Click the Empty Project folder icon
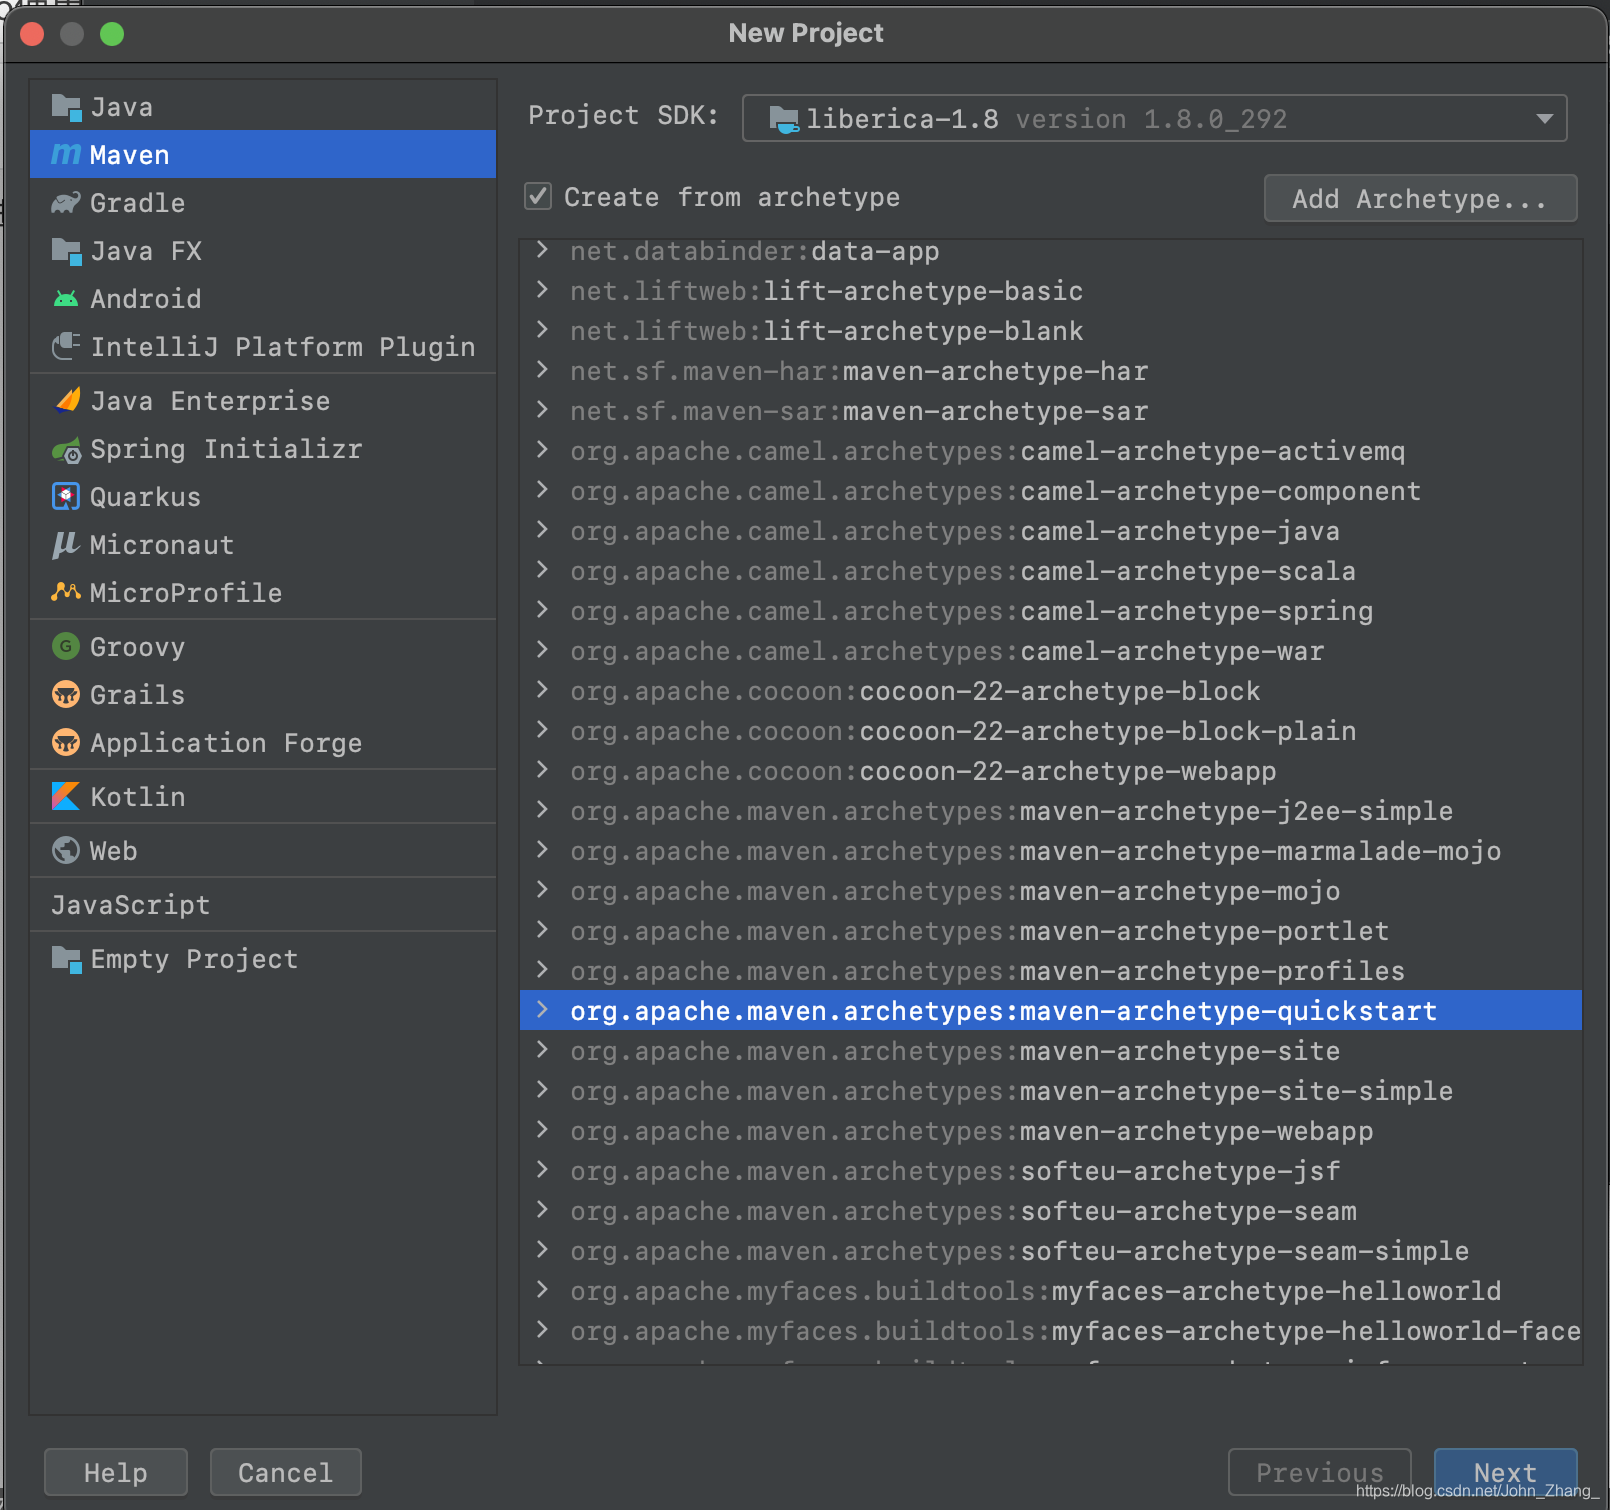 coord(66,959)
